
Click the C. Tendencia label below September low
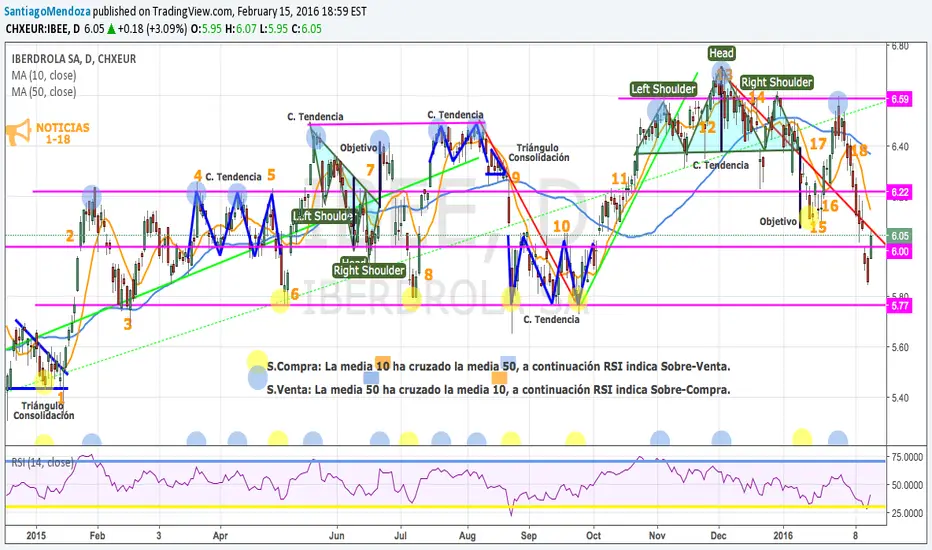point(551,319)
